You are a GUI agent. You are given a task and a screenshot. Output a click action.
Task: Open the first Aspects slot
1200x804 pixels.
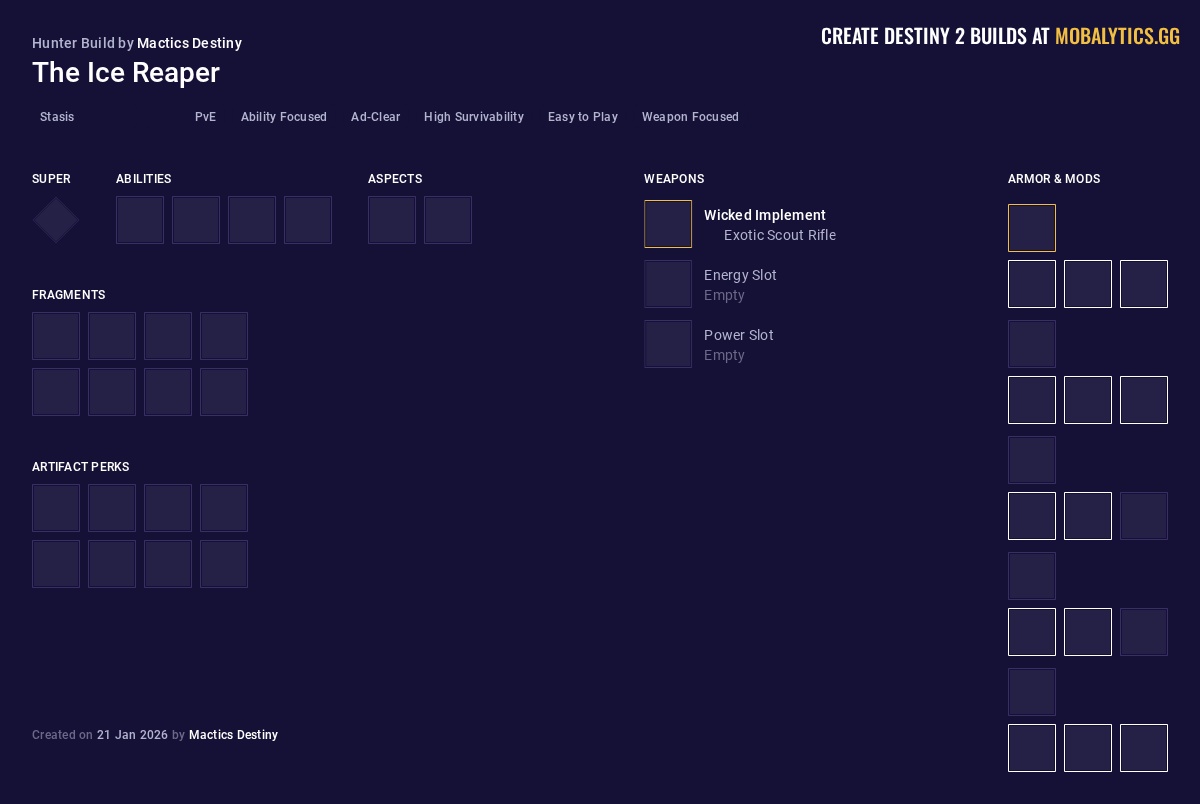[392, 220]
